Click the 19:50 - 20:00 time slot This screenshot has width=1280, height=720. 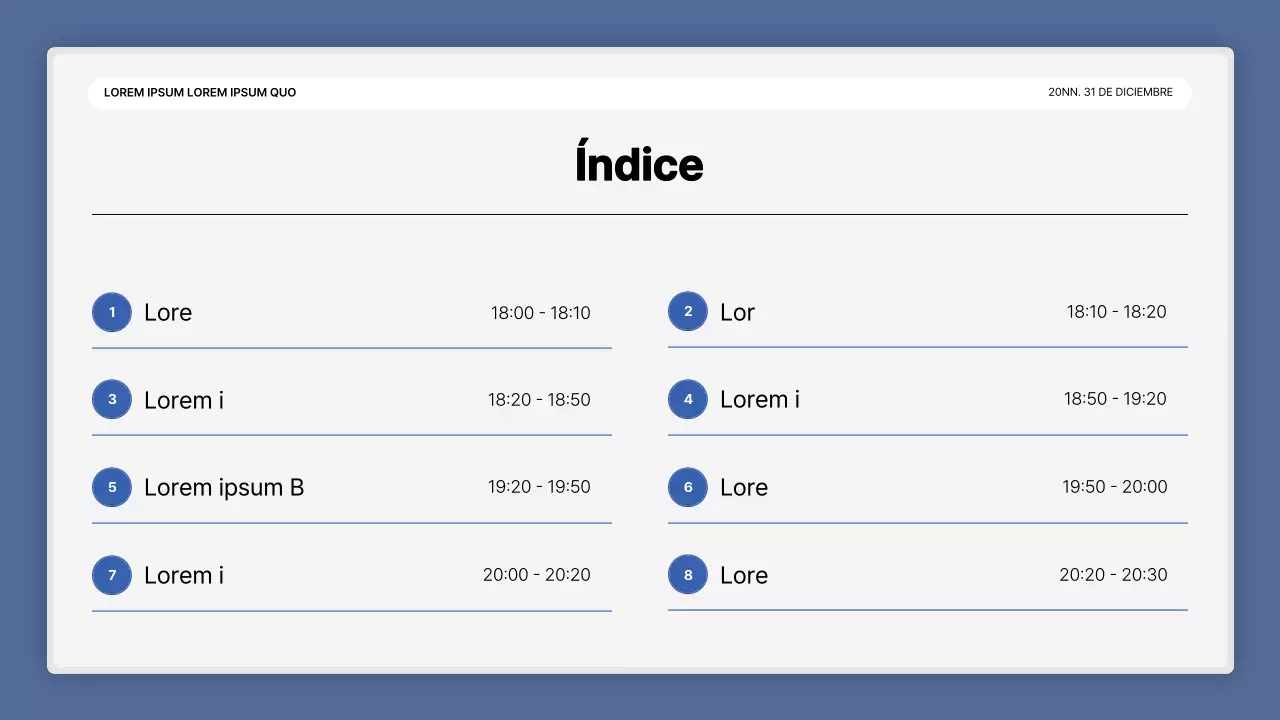point(1114,487)
